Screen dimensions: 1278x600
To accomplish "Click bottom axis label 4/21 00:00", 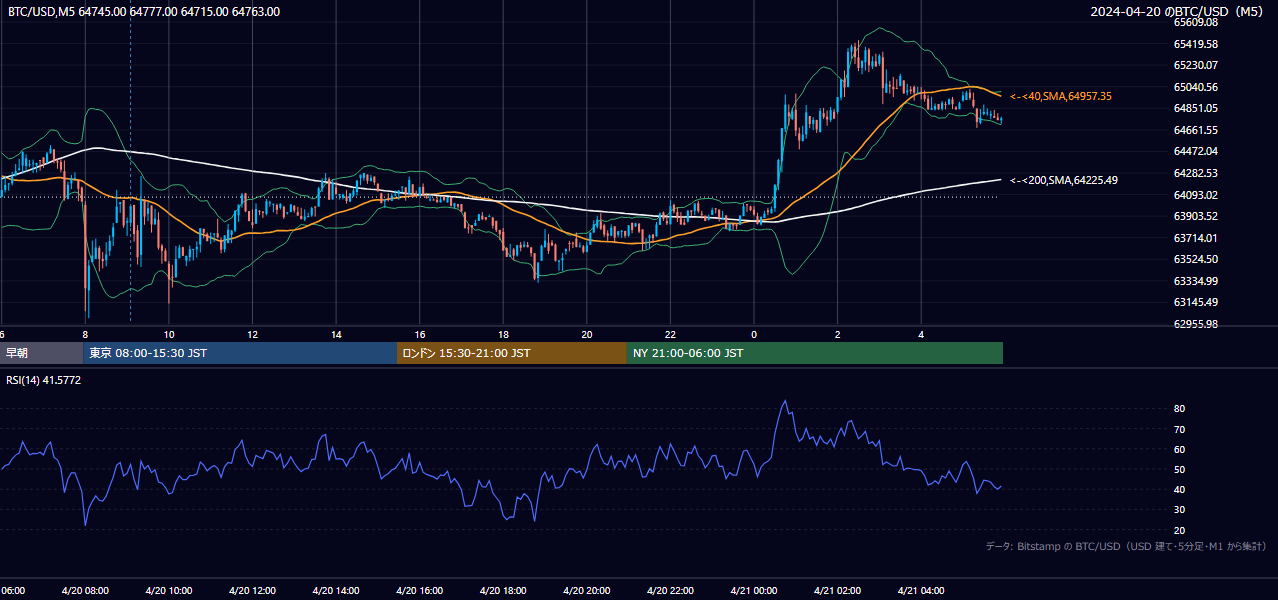I will pyautogui.click(x=754, y=591).
